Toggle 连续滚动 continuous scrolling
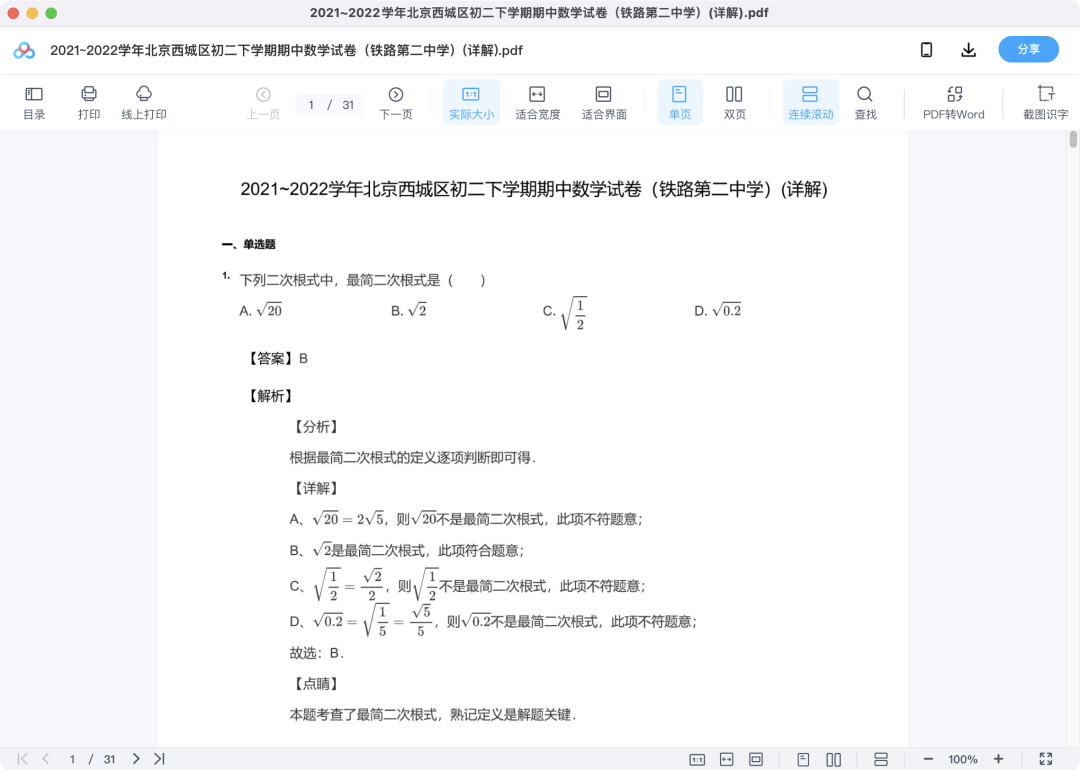The width and height of the screenshot is (1080, 770). coord(811,103)
